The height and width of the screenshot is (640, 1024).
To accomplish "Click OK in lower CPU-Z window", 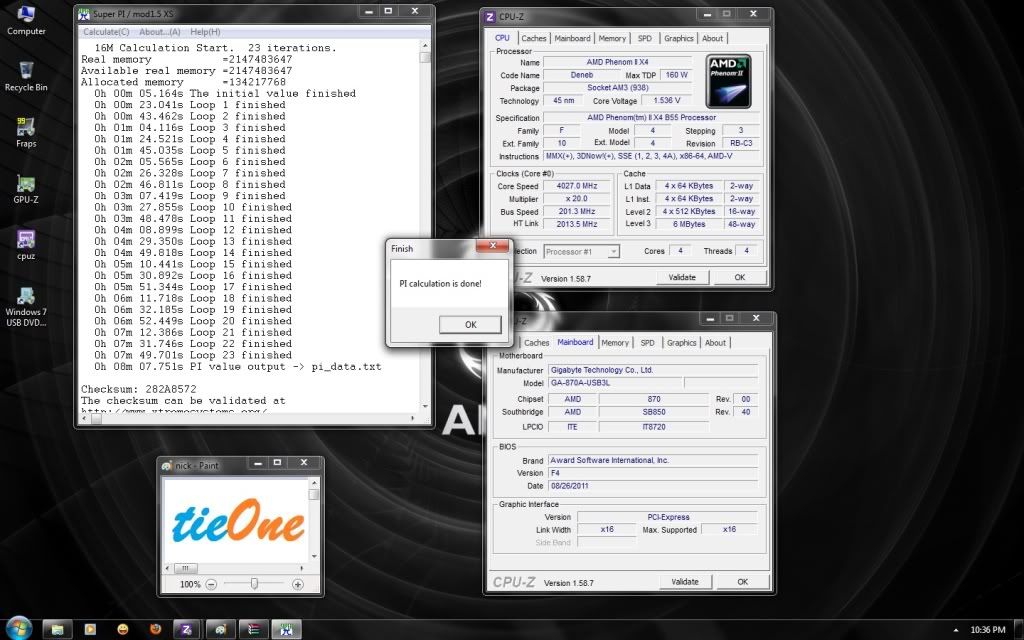I will (x=743, y=582).
